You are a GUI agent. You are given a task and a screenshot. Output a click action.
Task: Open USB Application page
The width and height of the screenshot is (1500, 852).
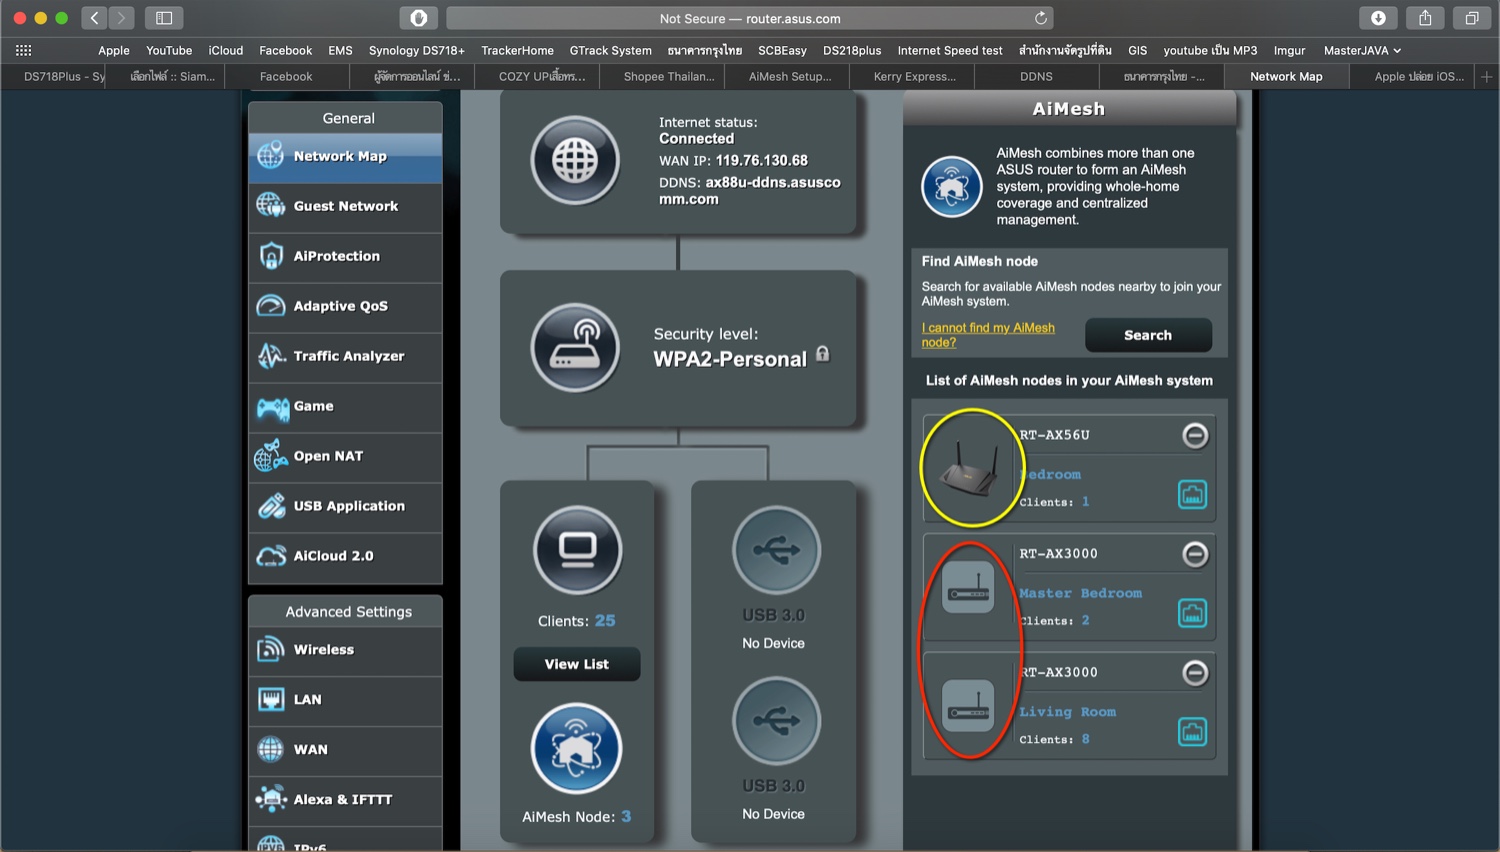point(345,507)
